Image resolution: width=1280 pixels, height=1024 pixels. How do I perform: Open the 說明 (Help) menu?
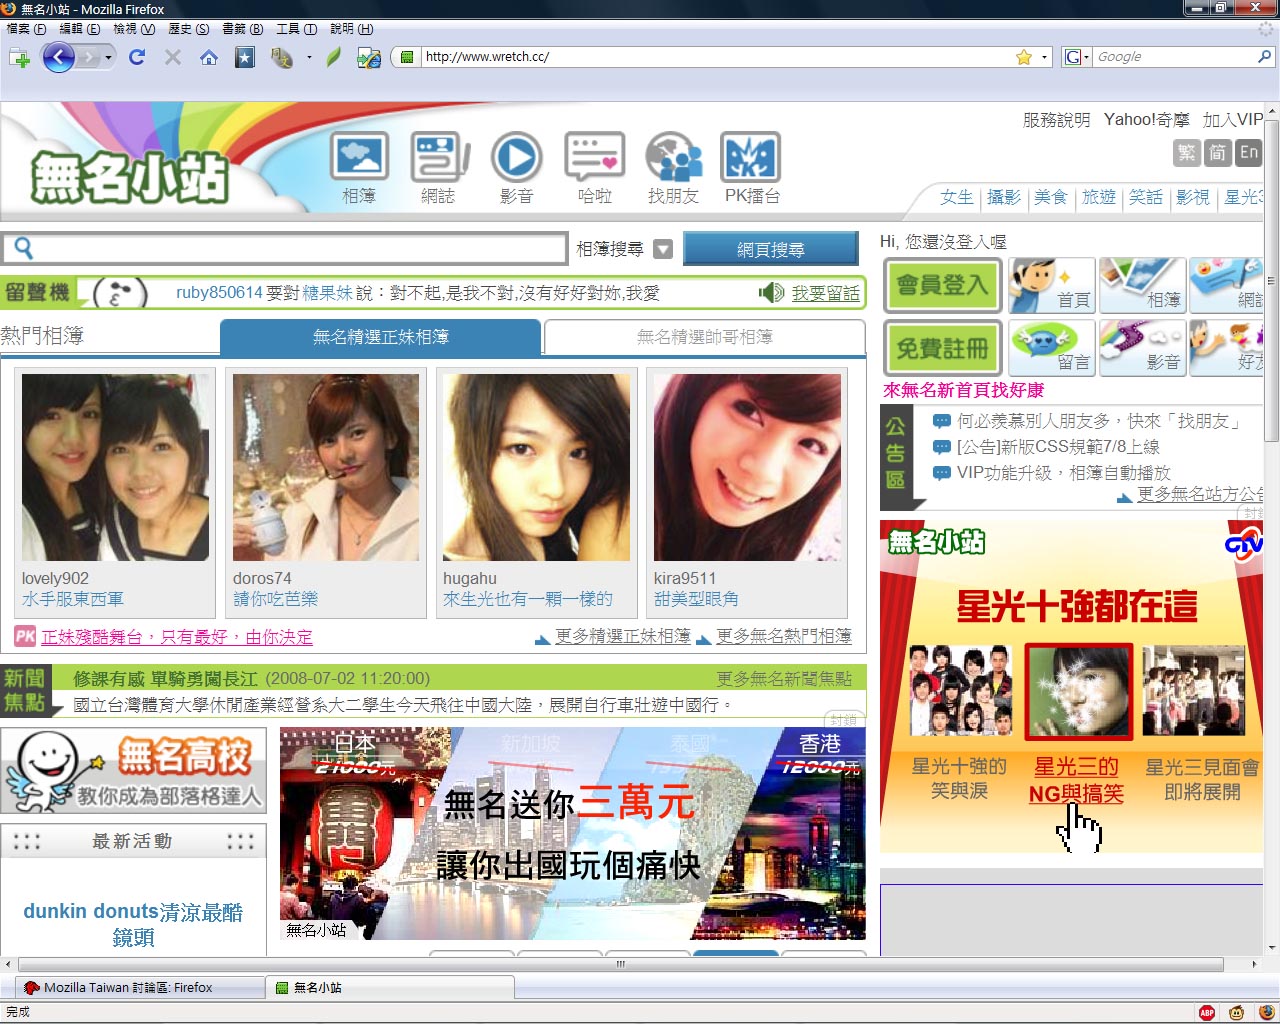click(x=351, y=29)
